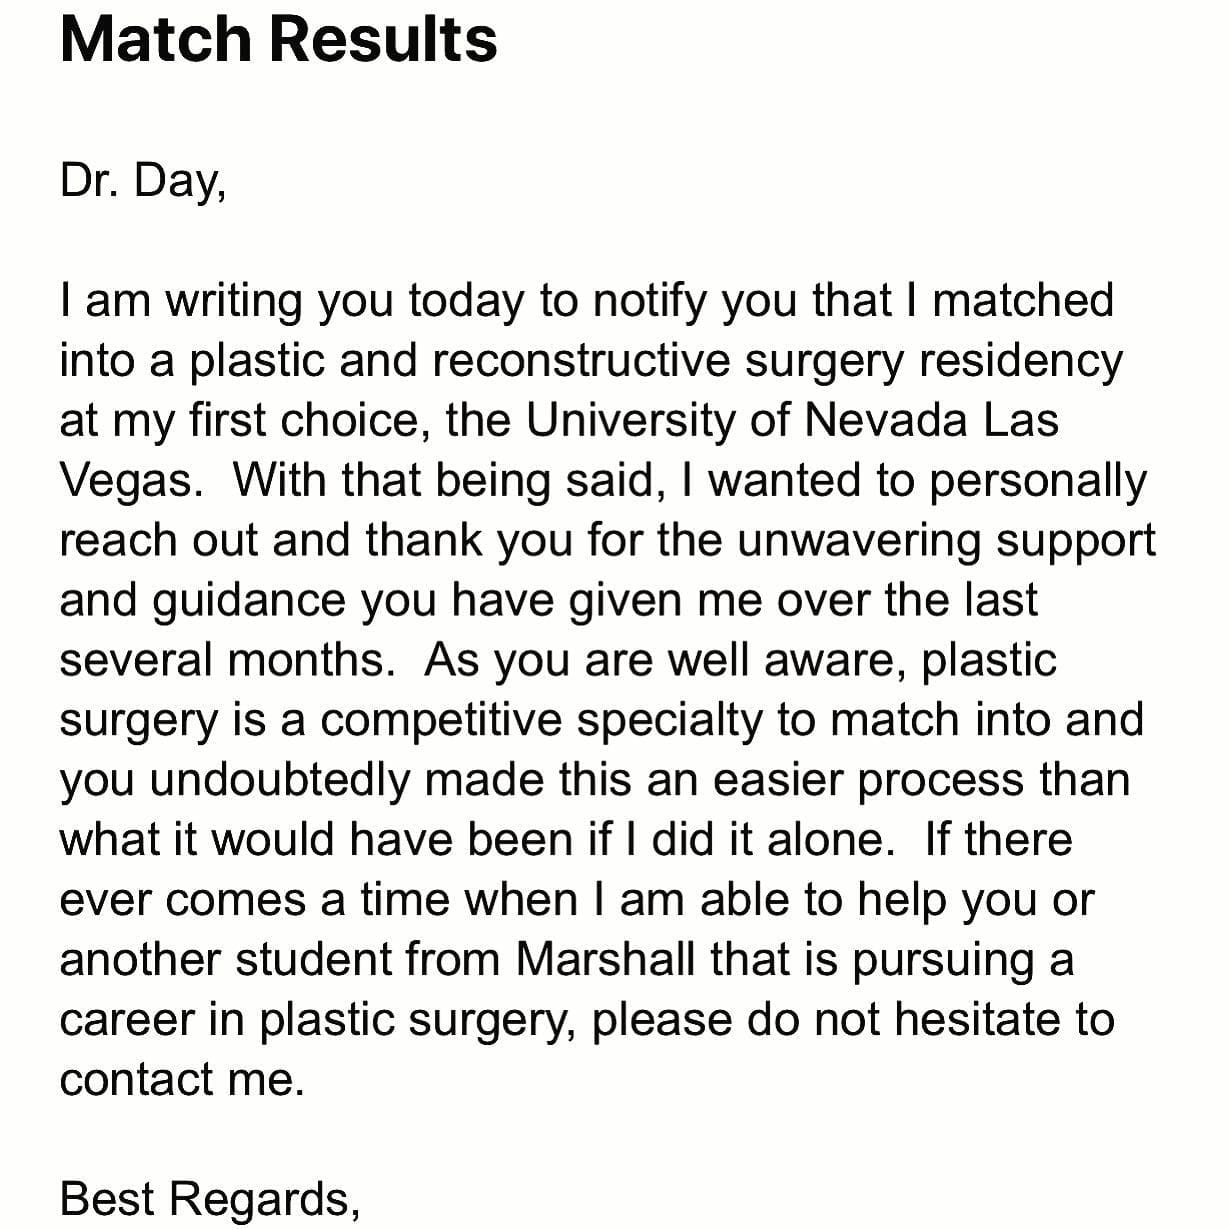Viewport: 1229px width, 1229px height.
Task: Click the word 'undoubtedly'
Action: tap(280, 781)
